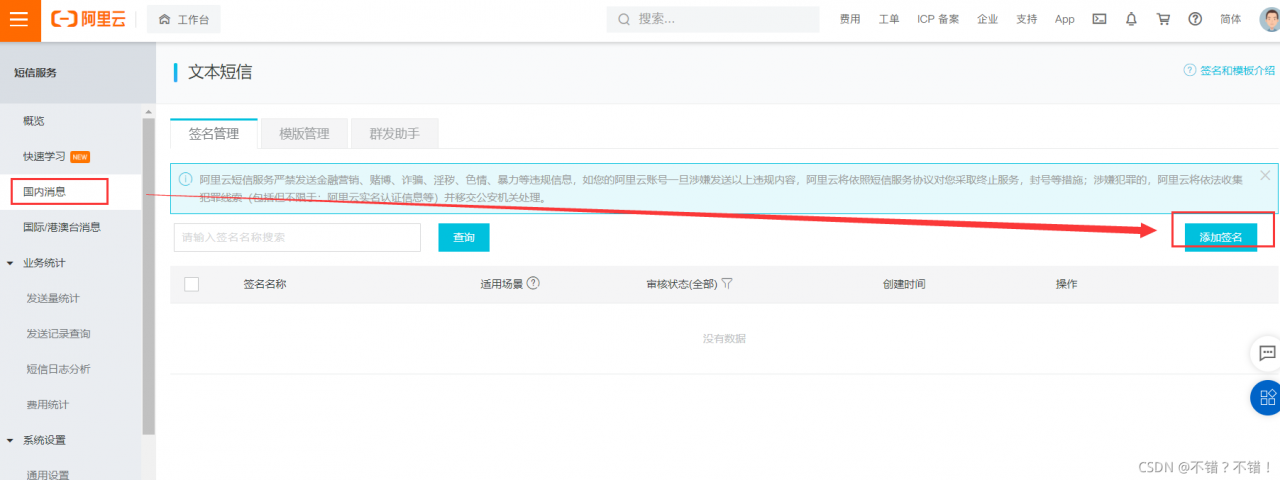Image resolution: width=1280 pixels, height=480 pixels.
Task: Click the 查询 button
Action: 464,237
